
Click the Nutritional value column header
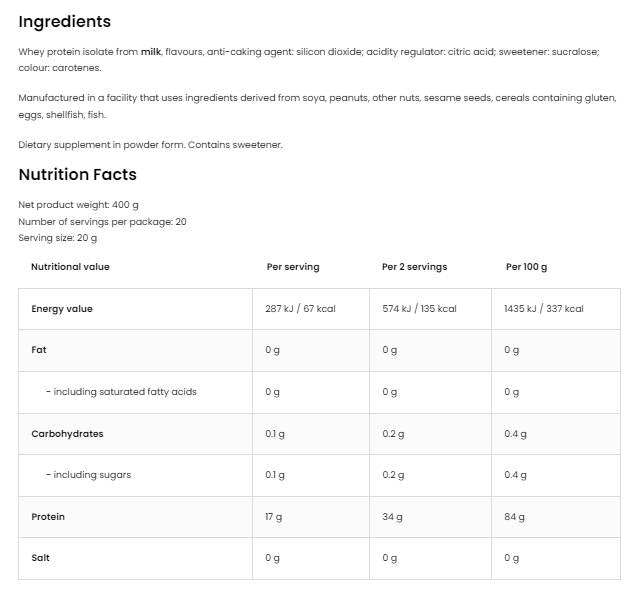[x=70, y=267]
